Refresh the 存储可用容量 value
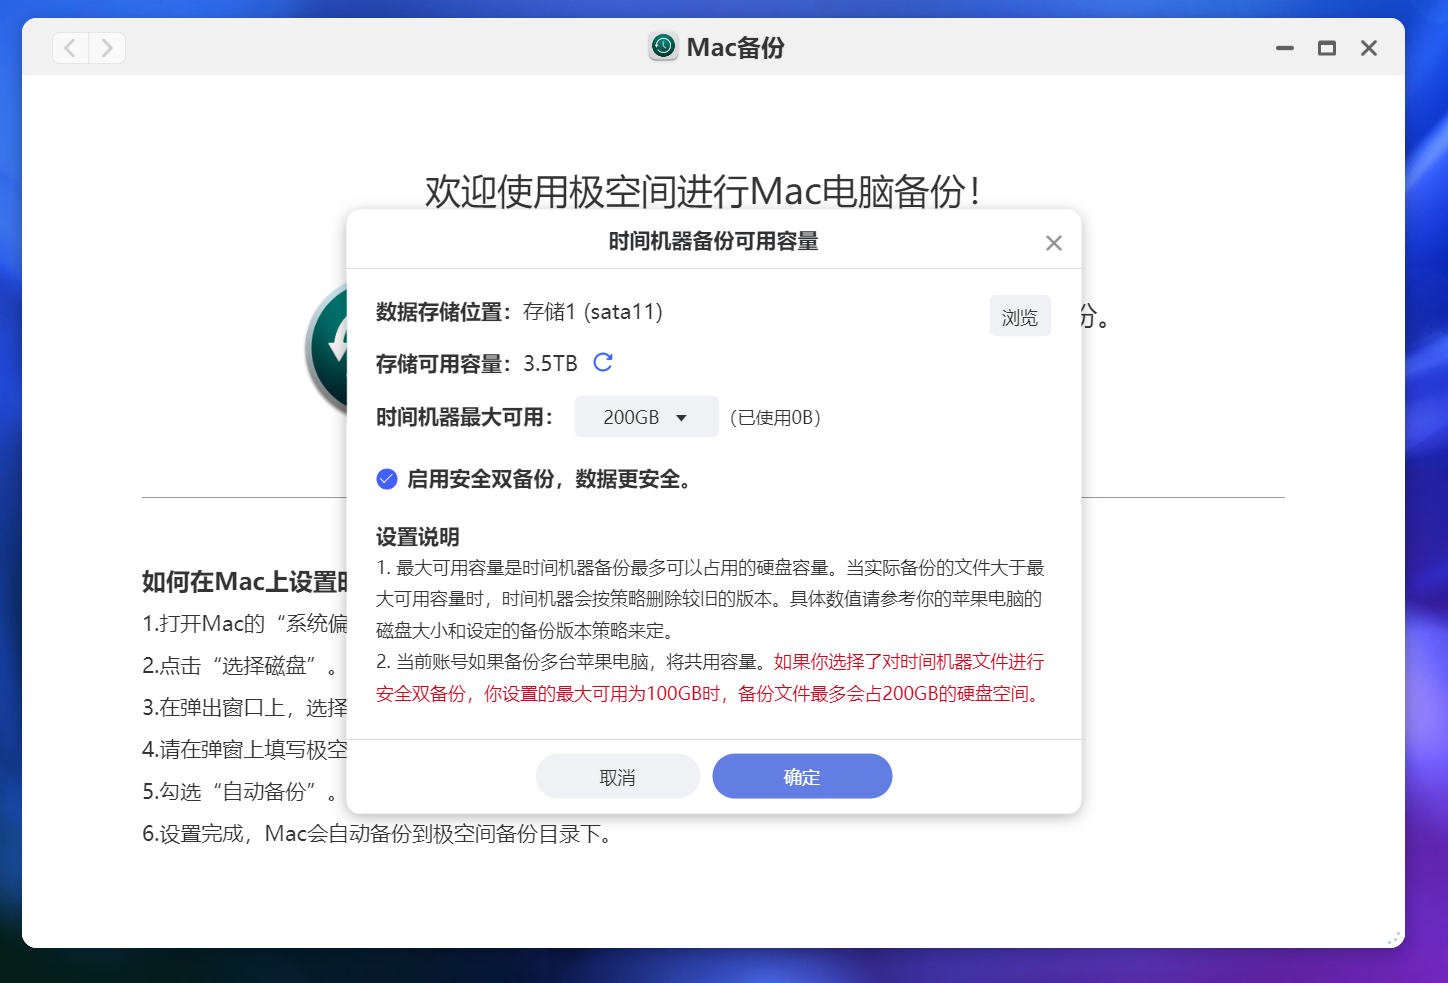This screenshot has height=983, width=1448. tap(603, 362)
